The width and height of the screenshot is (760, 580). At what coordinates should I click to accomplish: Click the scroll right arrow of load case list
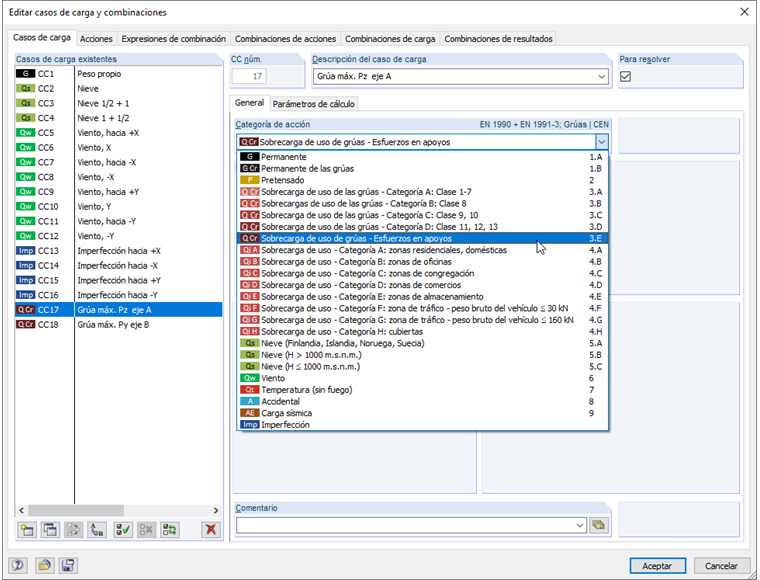216,510
